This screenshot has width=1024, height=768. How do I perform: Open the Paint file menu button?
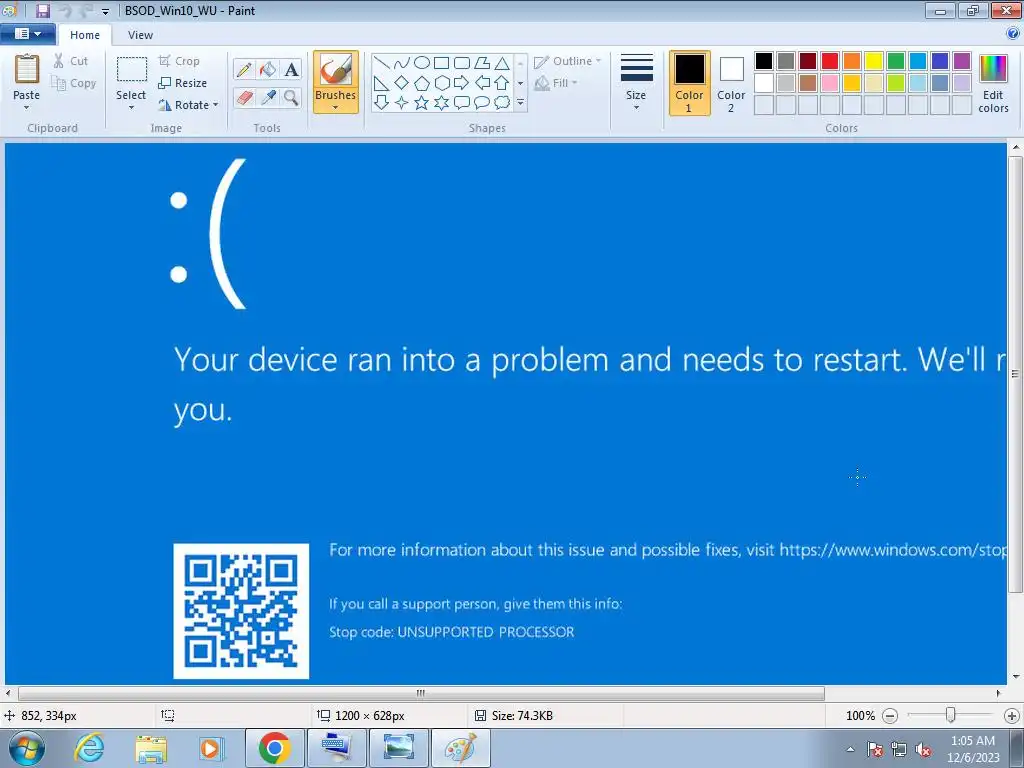(x=27, y=34)
